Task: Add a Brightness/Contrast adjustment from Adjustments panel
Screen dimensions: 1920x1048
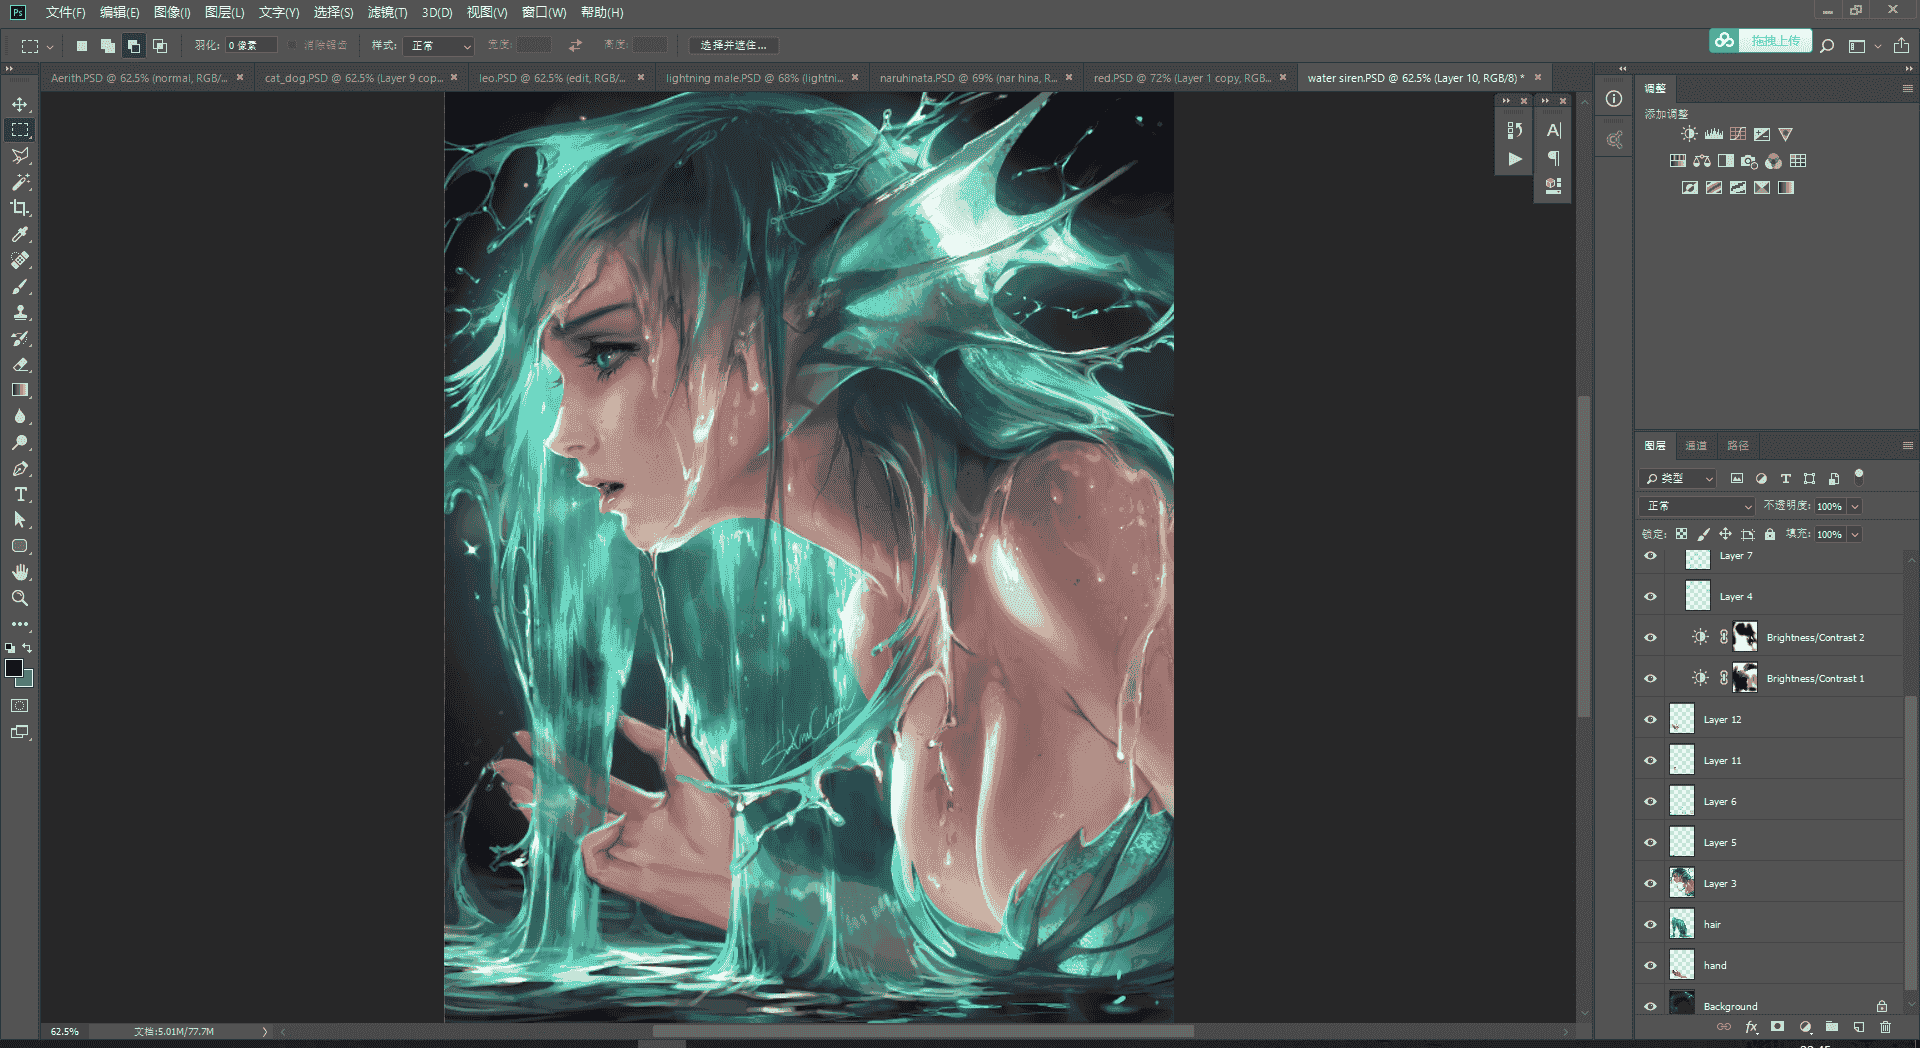Action: click(x=1689, y=134)
